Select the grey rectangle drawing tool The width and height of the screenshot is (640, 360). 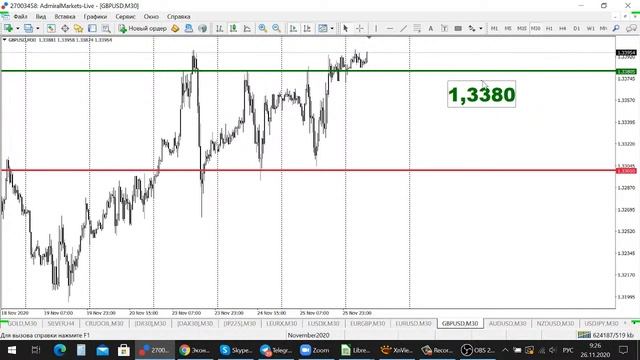[x=458, y=28]
